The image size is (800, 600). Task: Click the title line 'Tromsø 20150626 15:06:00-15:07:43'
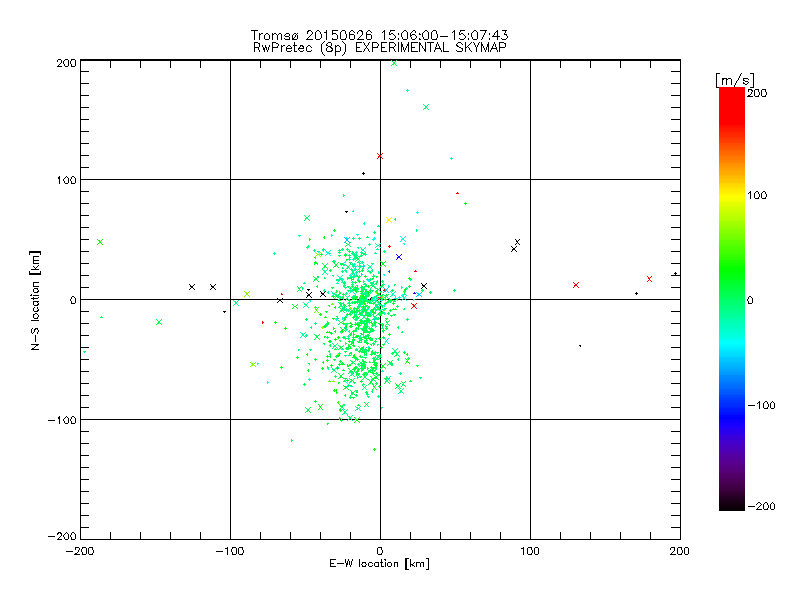coord(380,35)
